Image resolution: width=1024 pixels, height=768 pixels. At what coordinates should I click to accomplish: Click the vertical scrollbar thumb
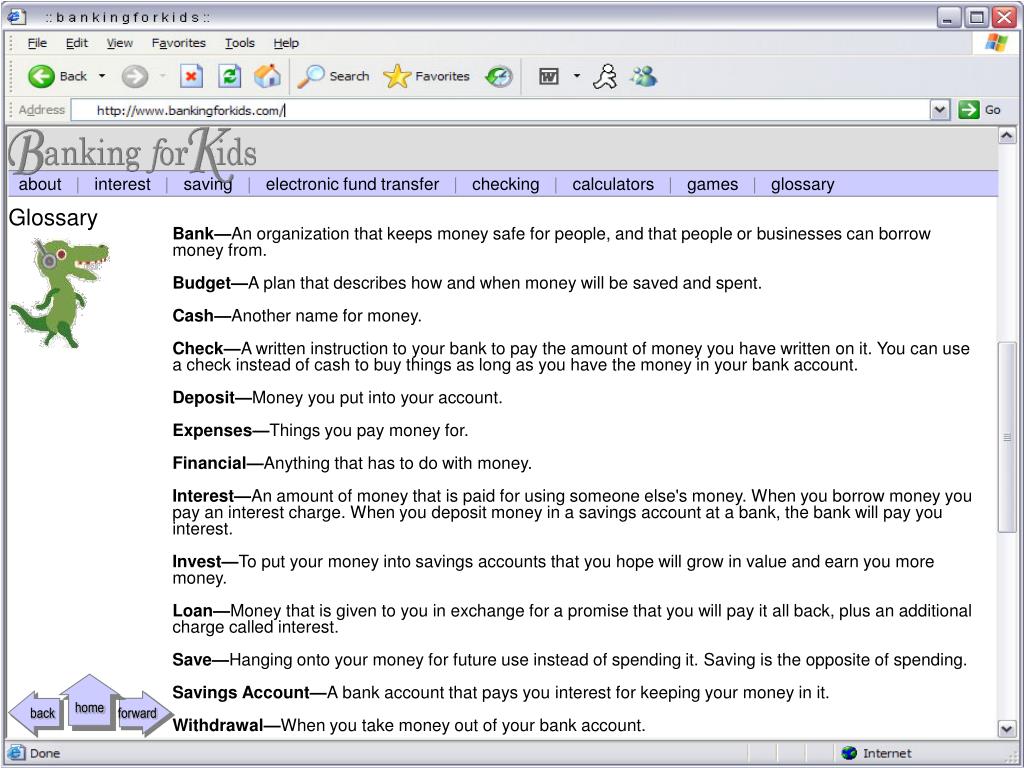pos(1006,436)
